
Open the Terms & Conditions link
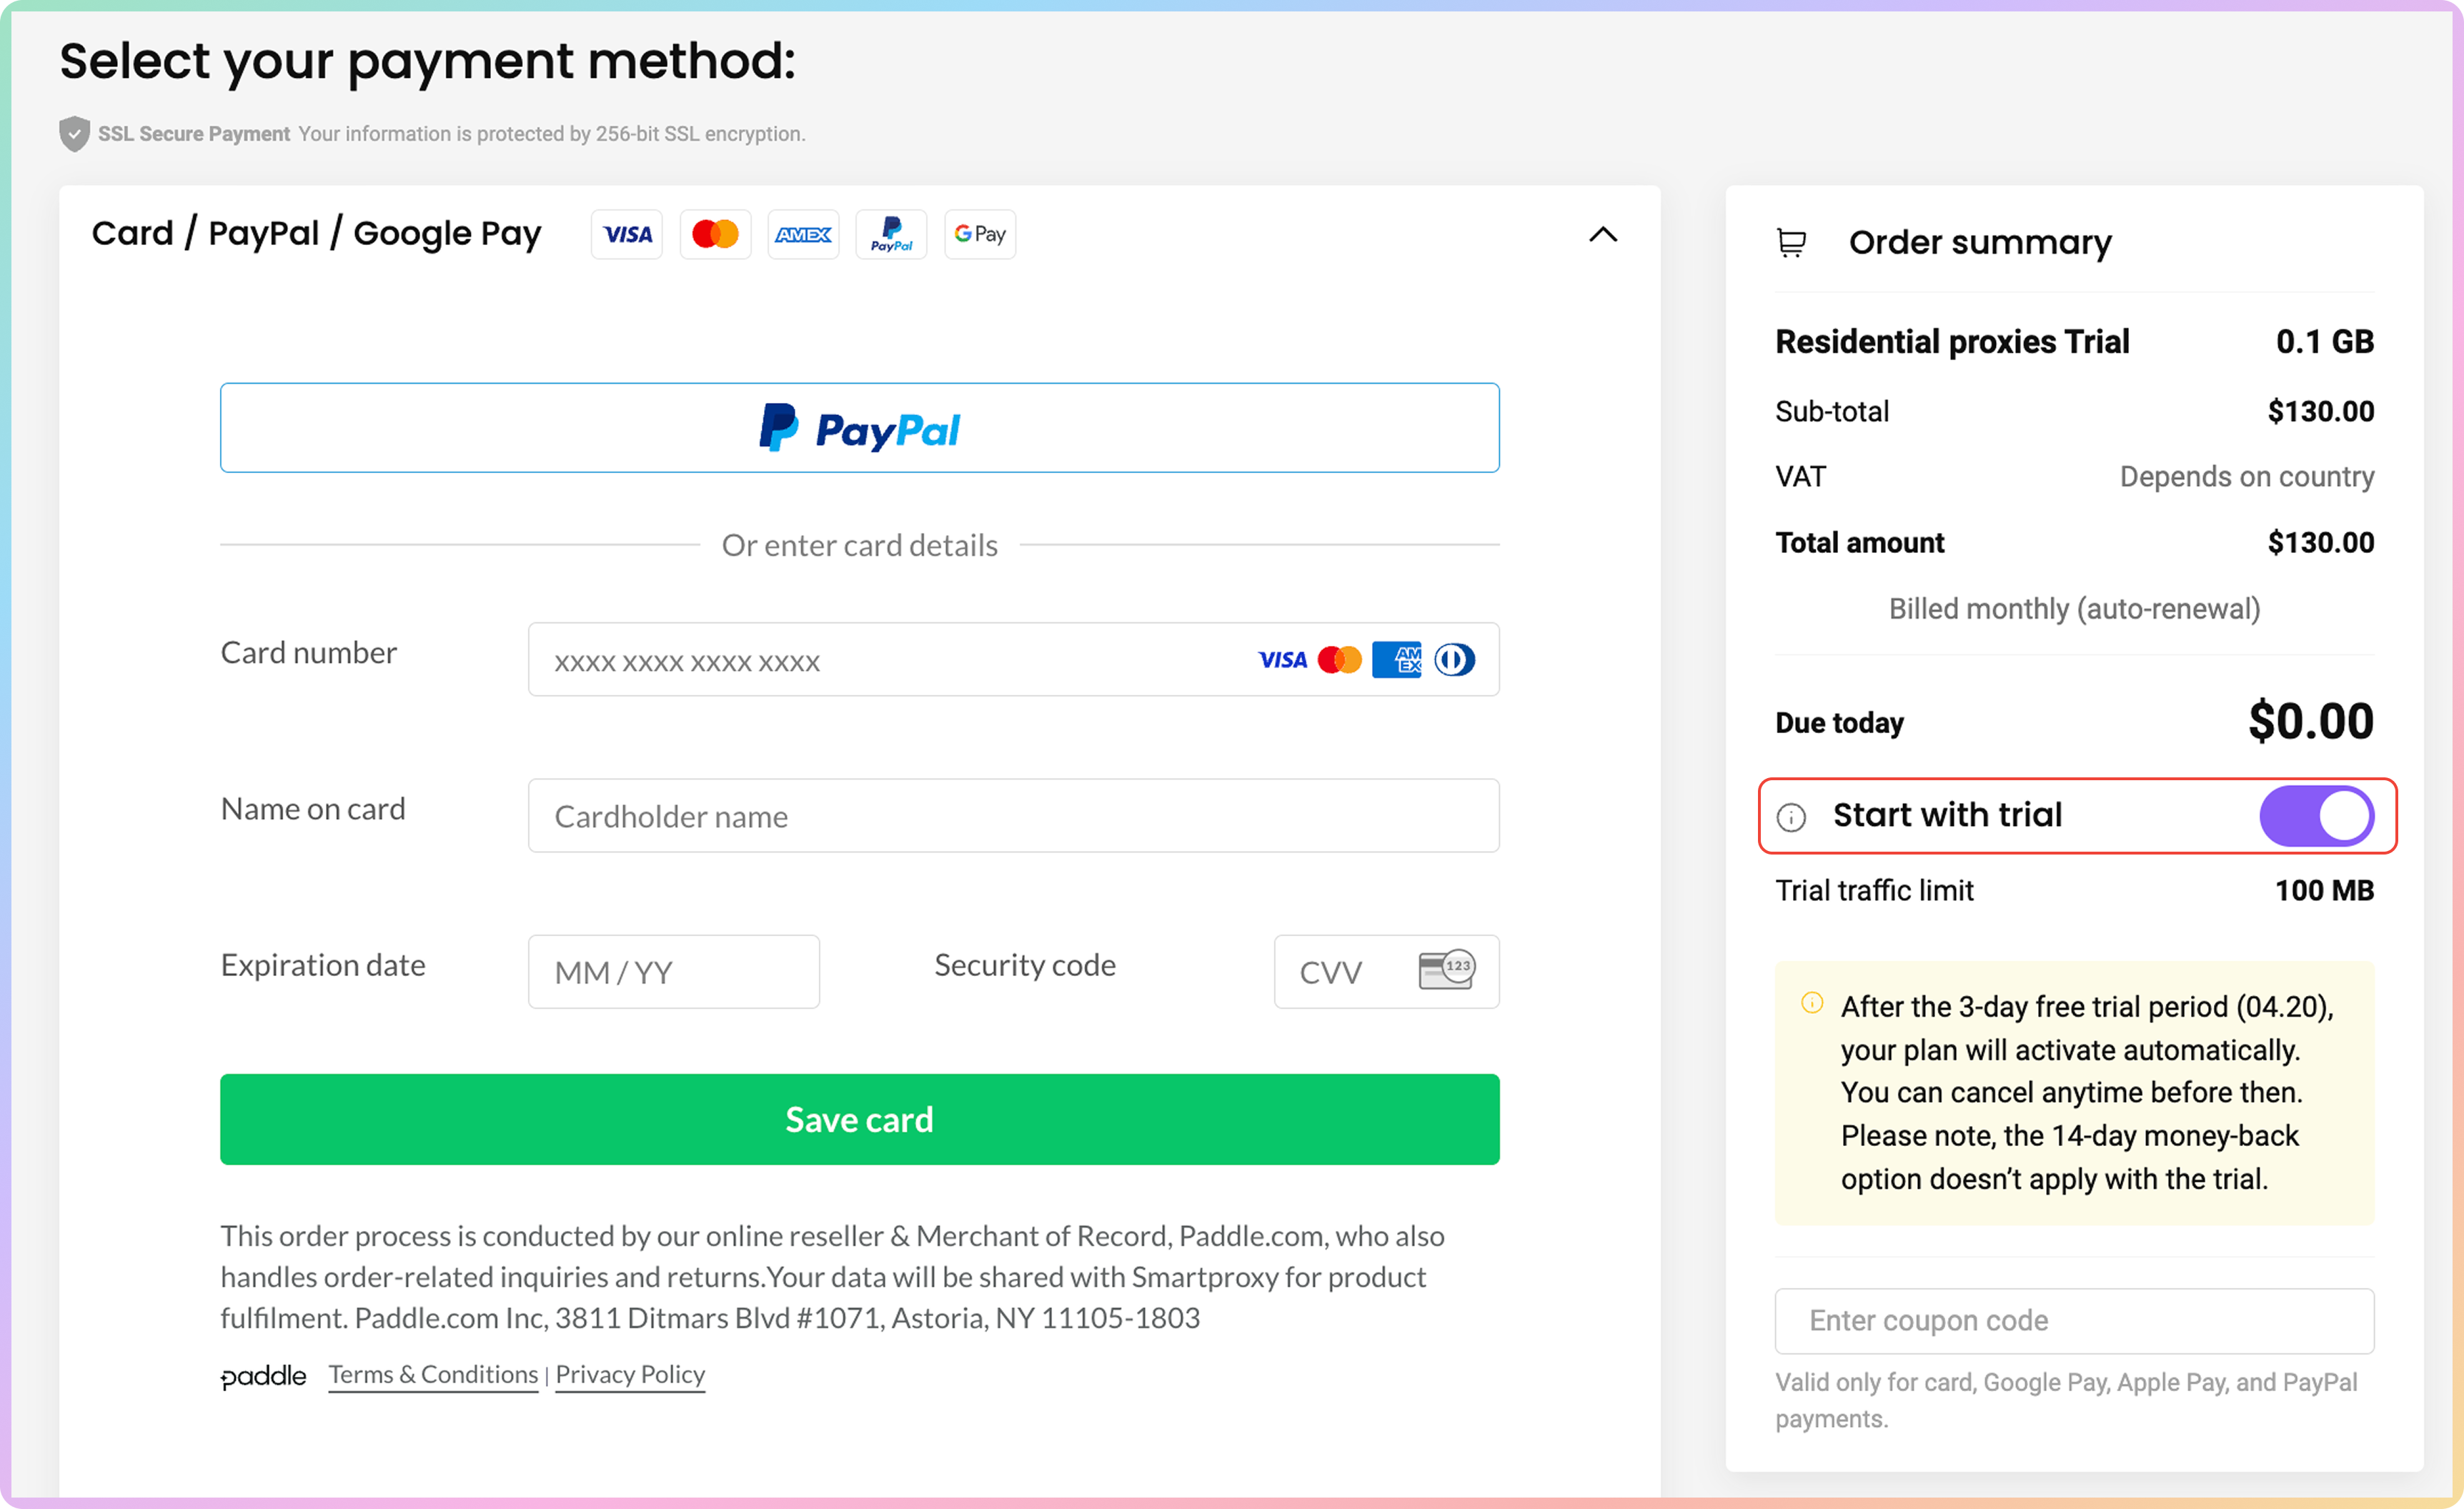pyautogui.click(x=433, y=1374)
